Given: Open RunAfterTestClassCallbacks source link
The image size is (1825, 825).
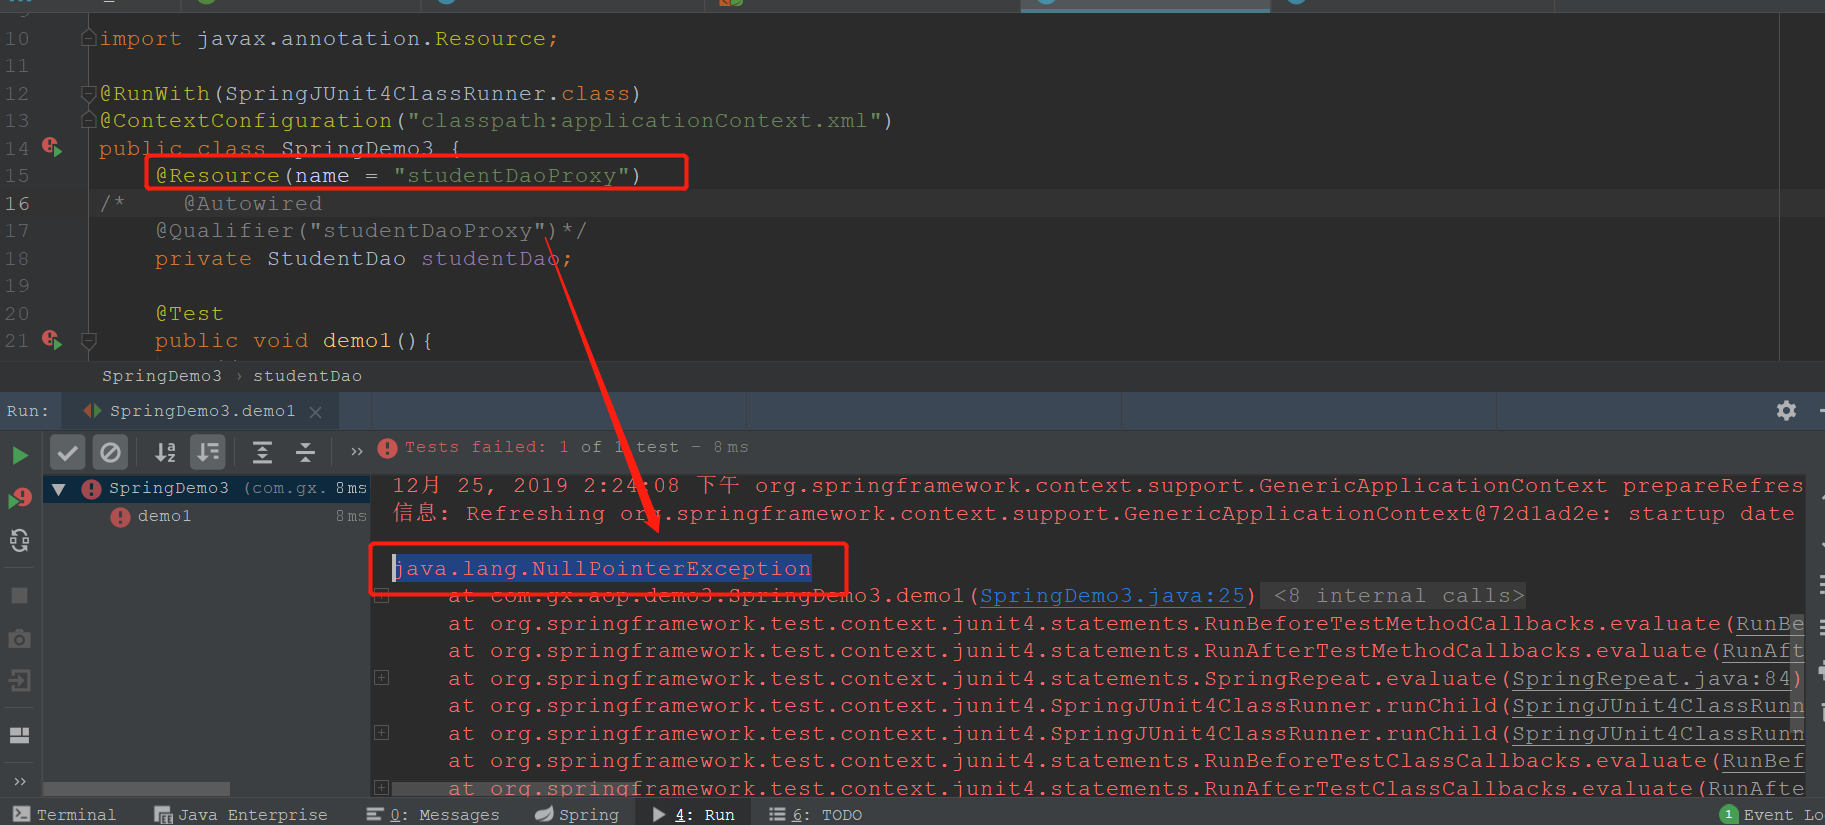Looking at the screenshot, I should 1755,788.
